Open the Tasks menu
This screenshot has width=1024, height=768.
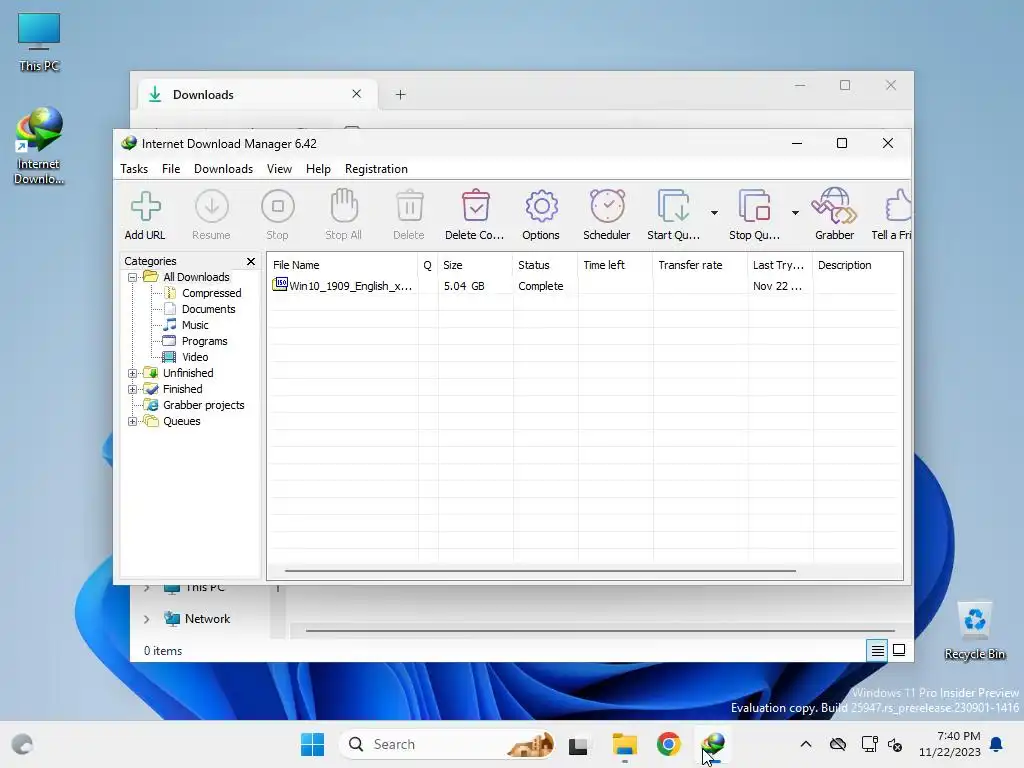(x=134, y=169)
